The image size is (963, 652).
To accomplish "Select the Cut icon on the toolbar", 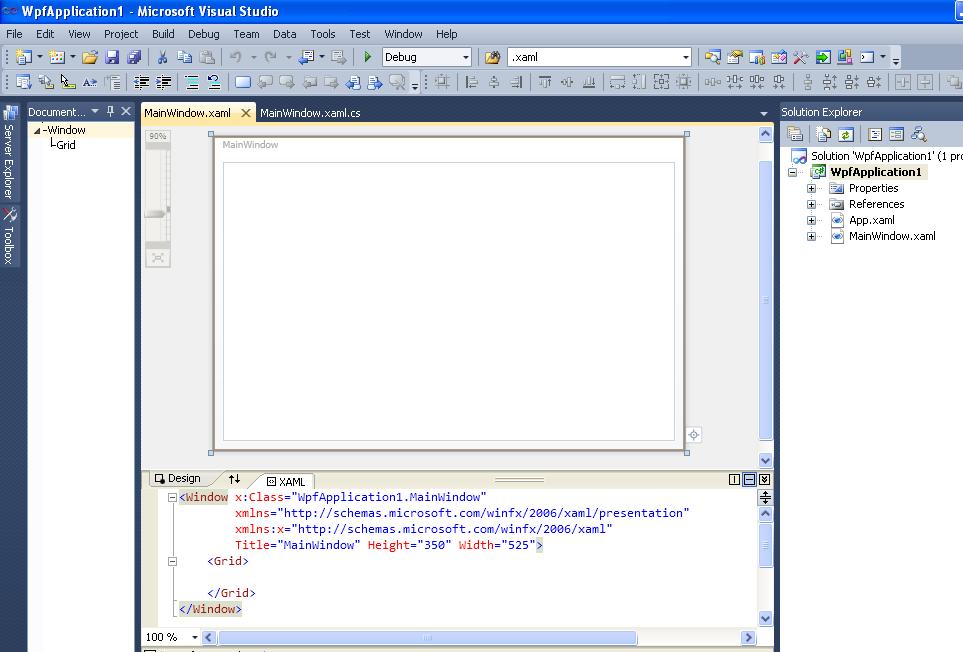I will (x=163, y=57).
